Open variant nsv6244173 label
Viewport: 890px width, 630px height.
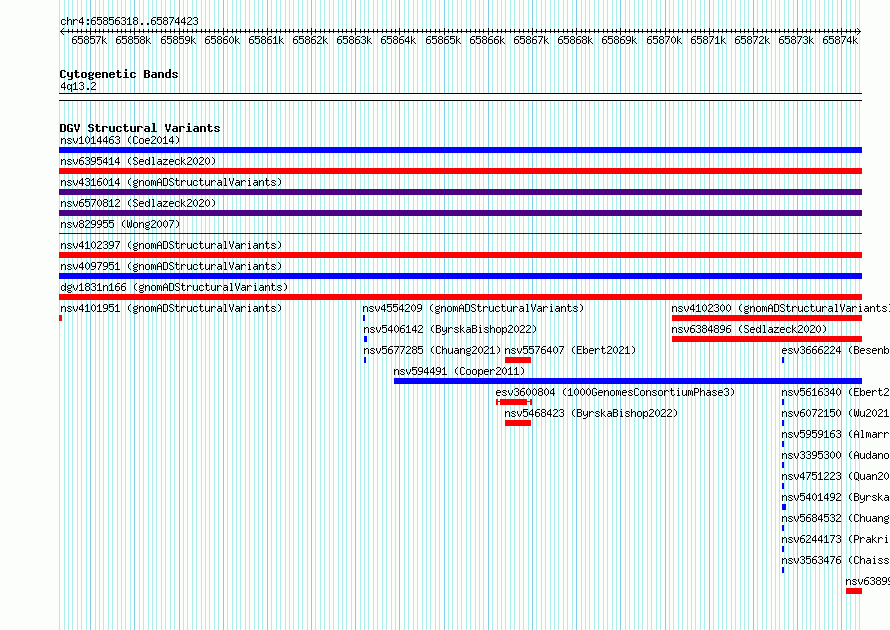[836, 539]
